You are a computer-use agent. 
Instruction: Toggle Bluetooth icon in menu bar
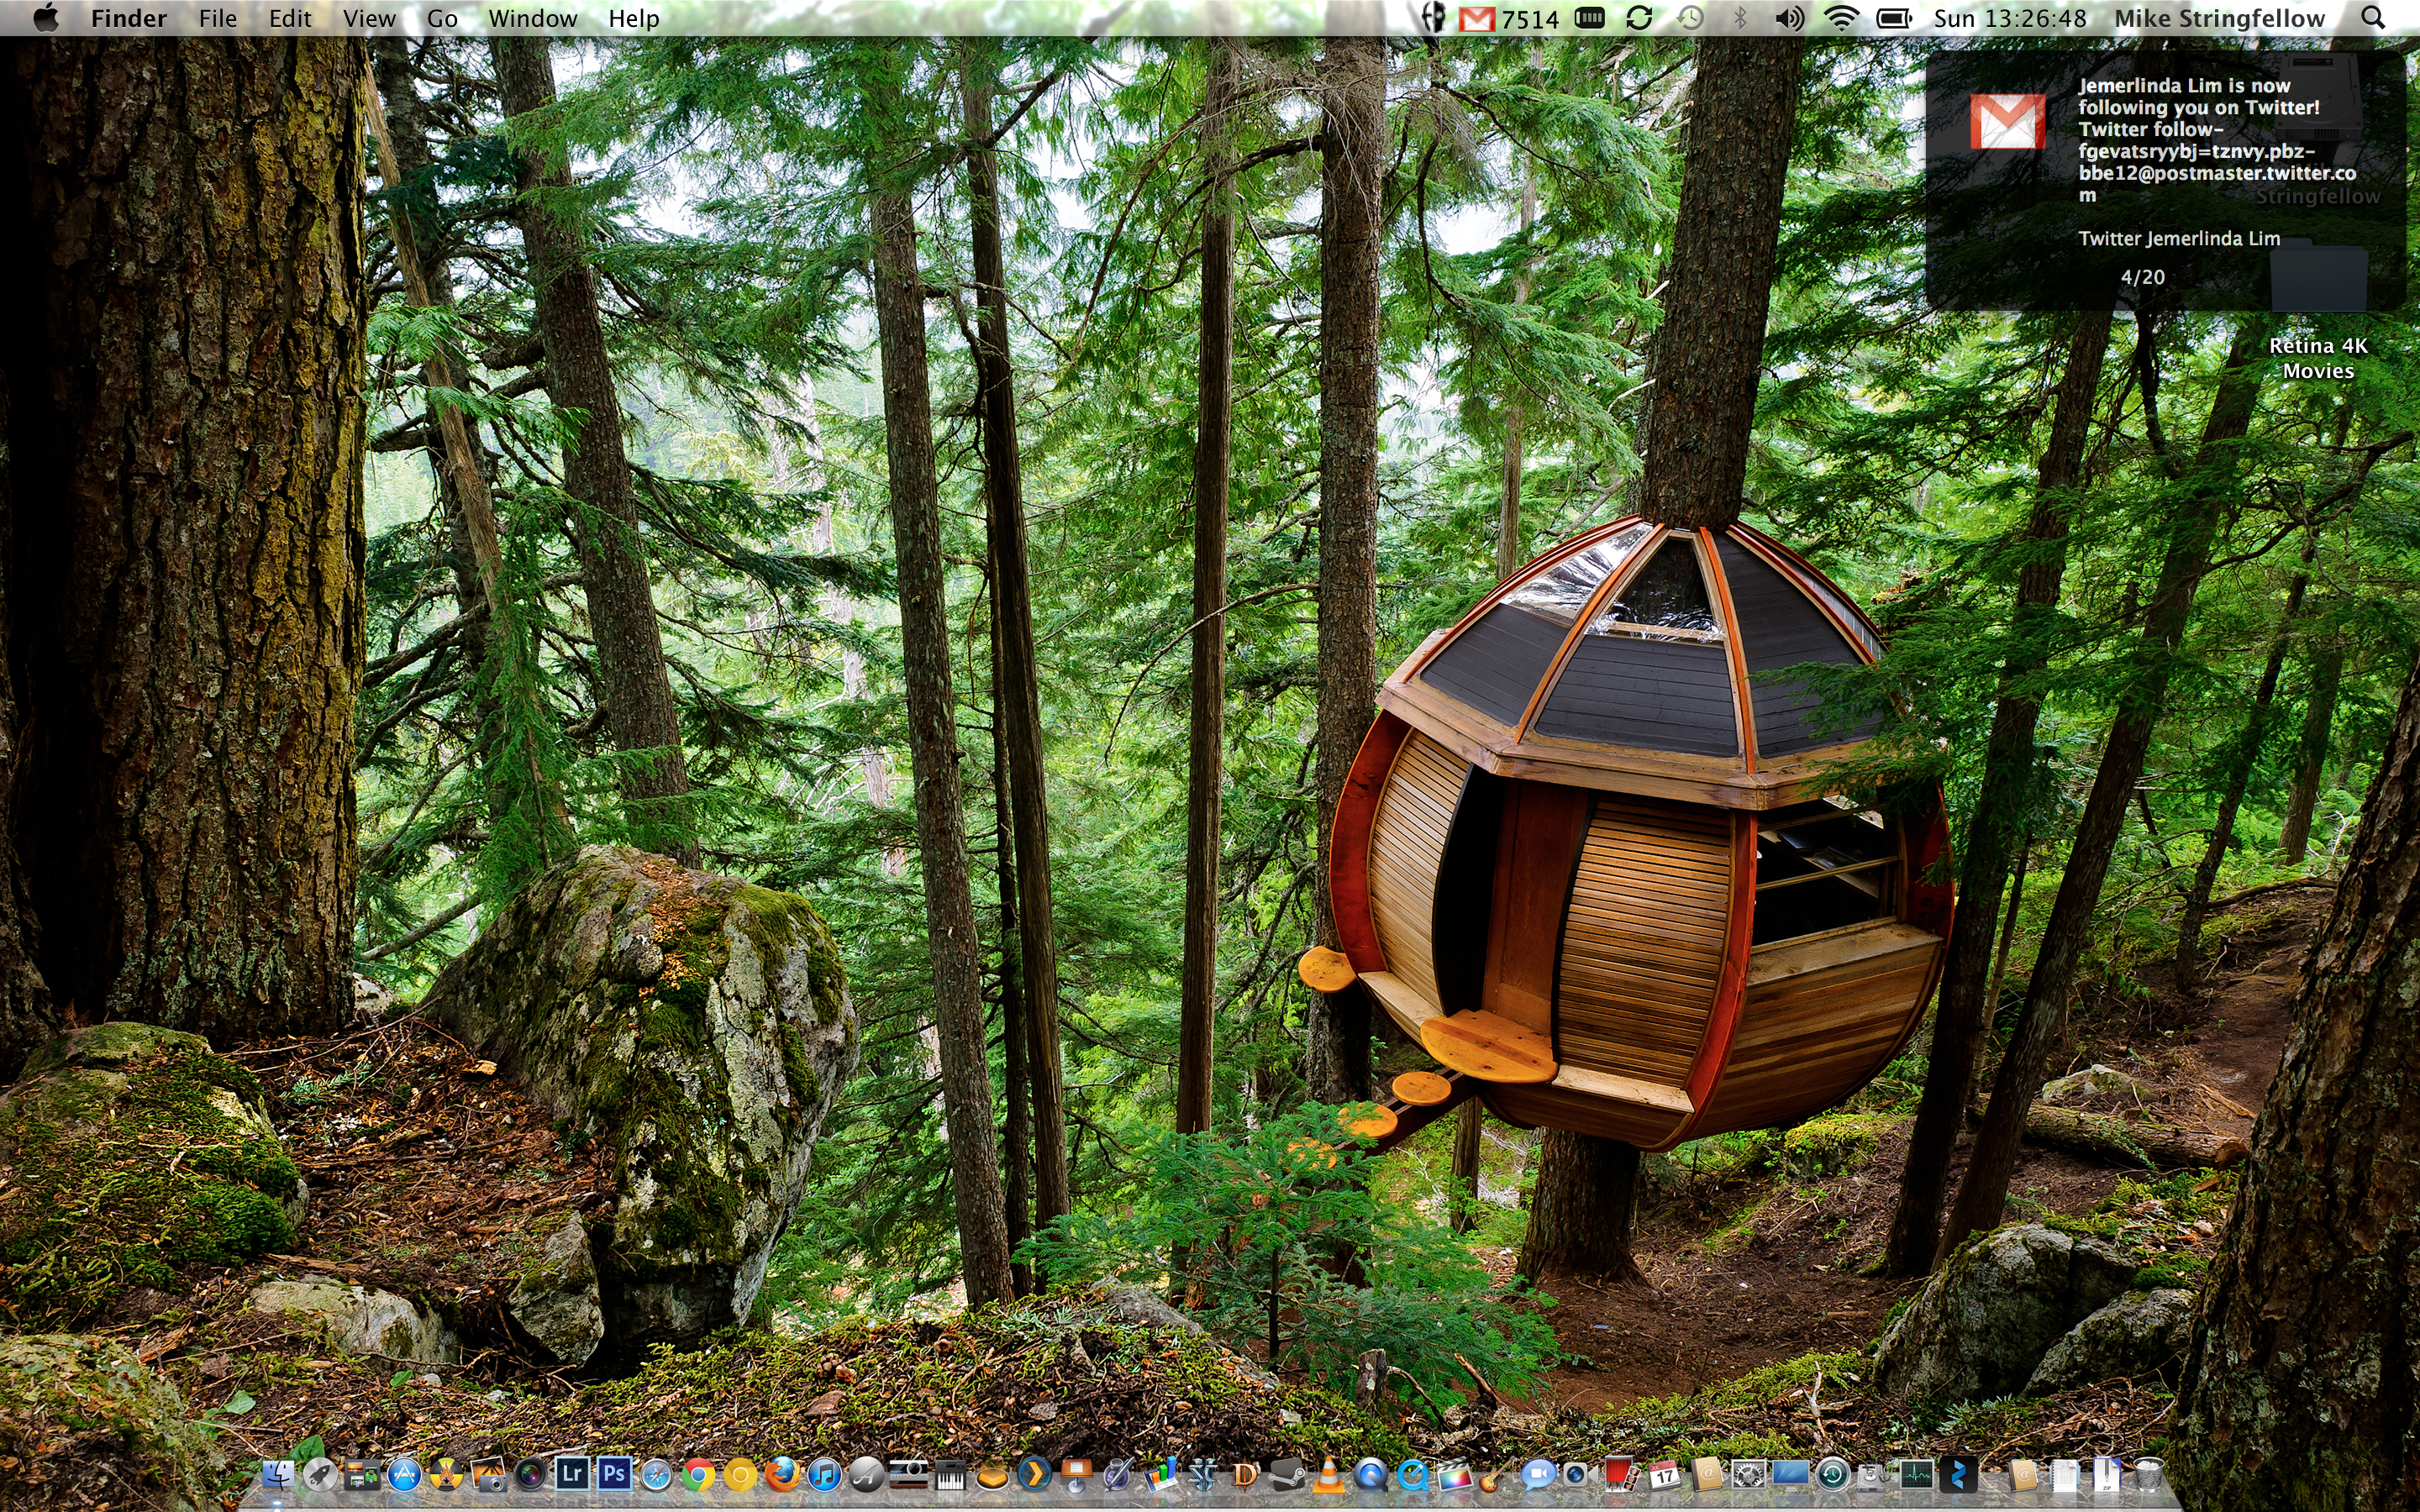click(1740, 18)
